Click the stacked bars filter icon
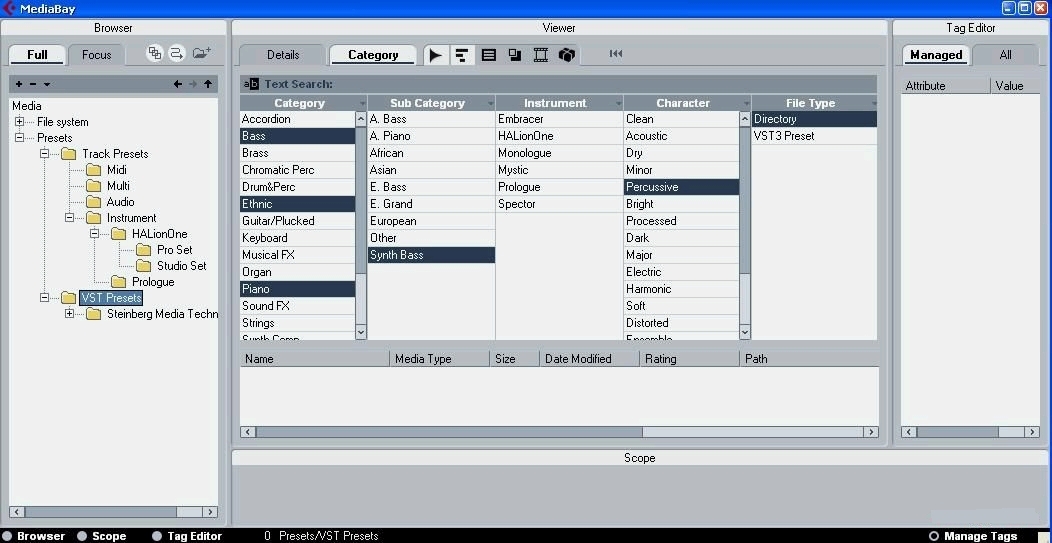The width and height of the screenshot is (1052, 543). tap(462, 55)
